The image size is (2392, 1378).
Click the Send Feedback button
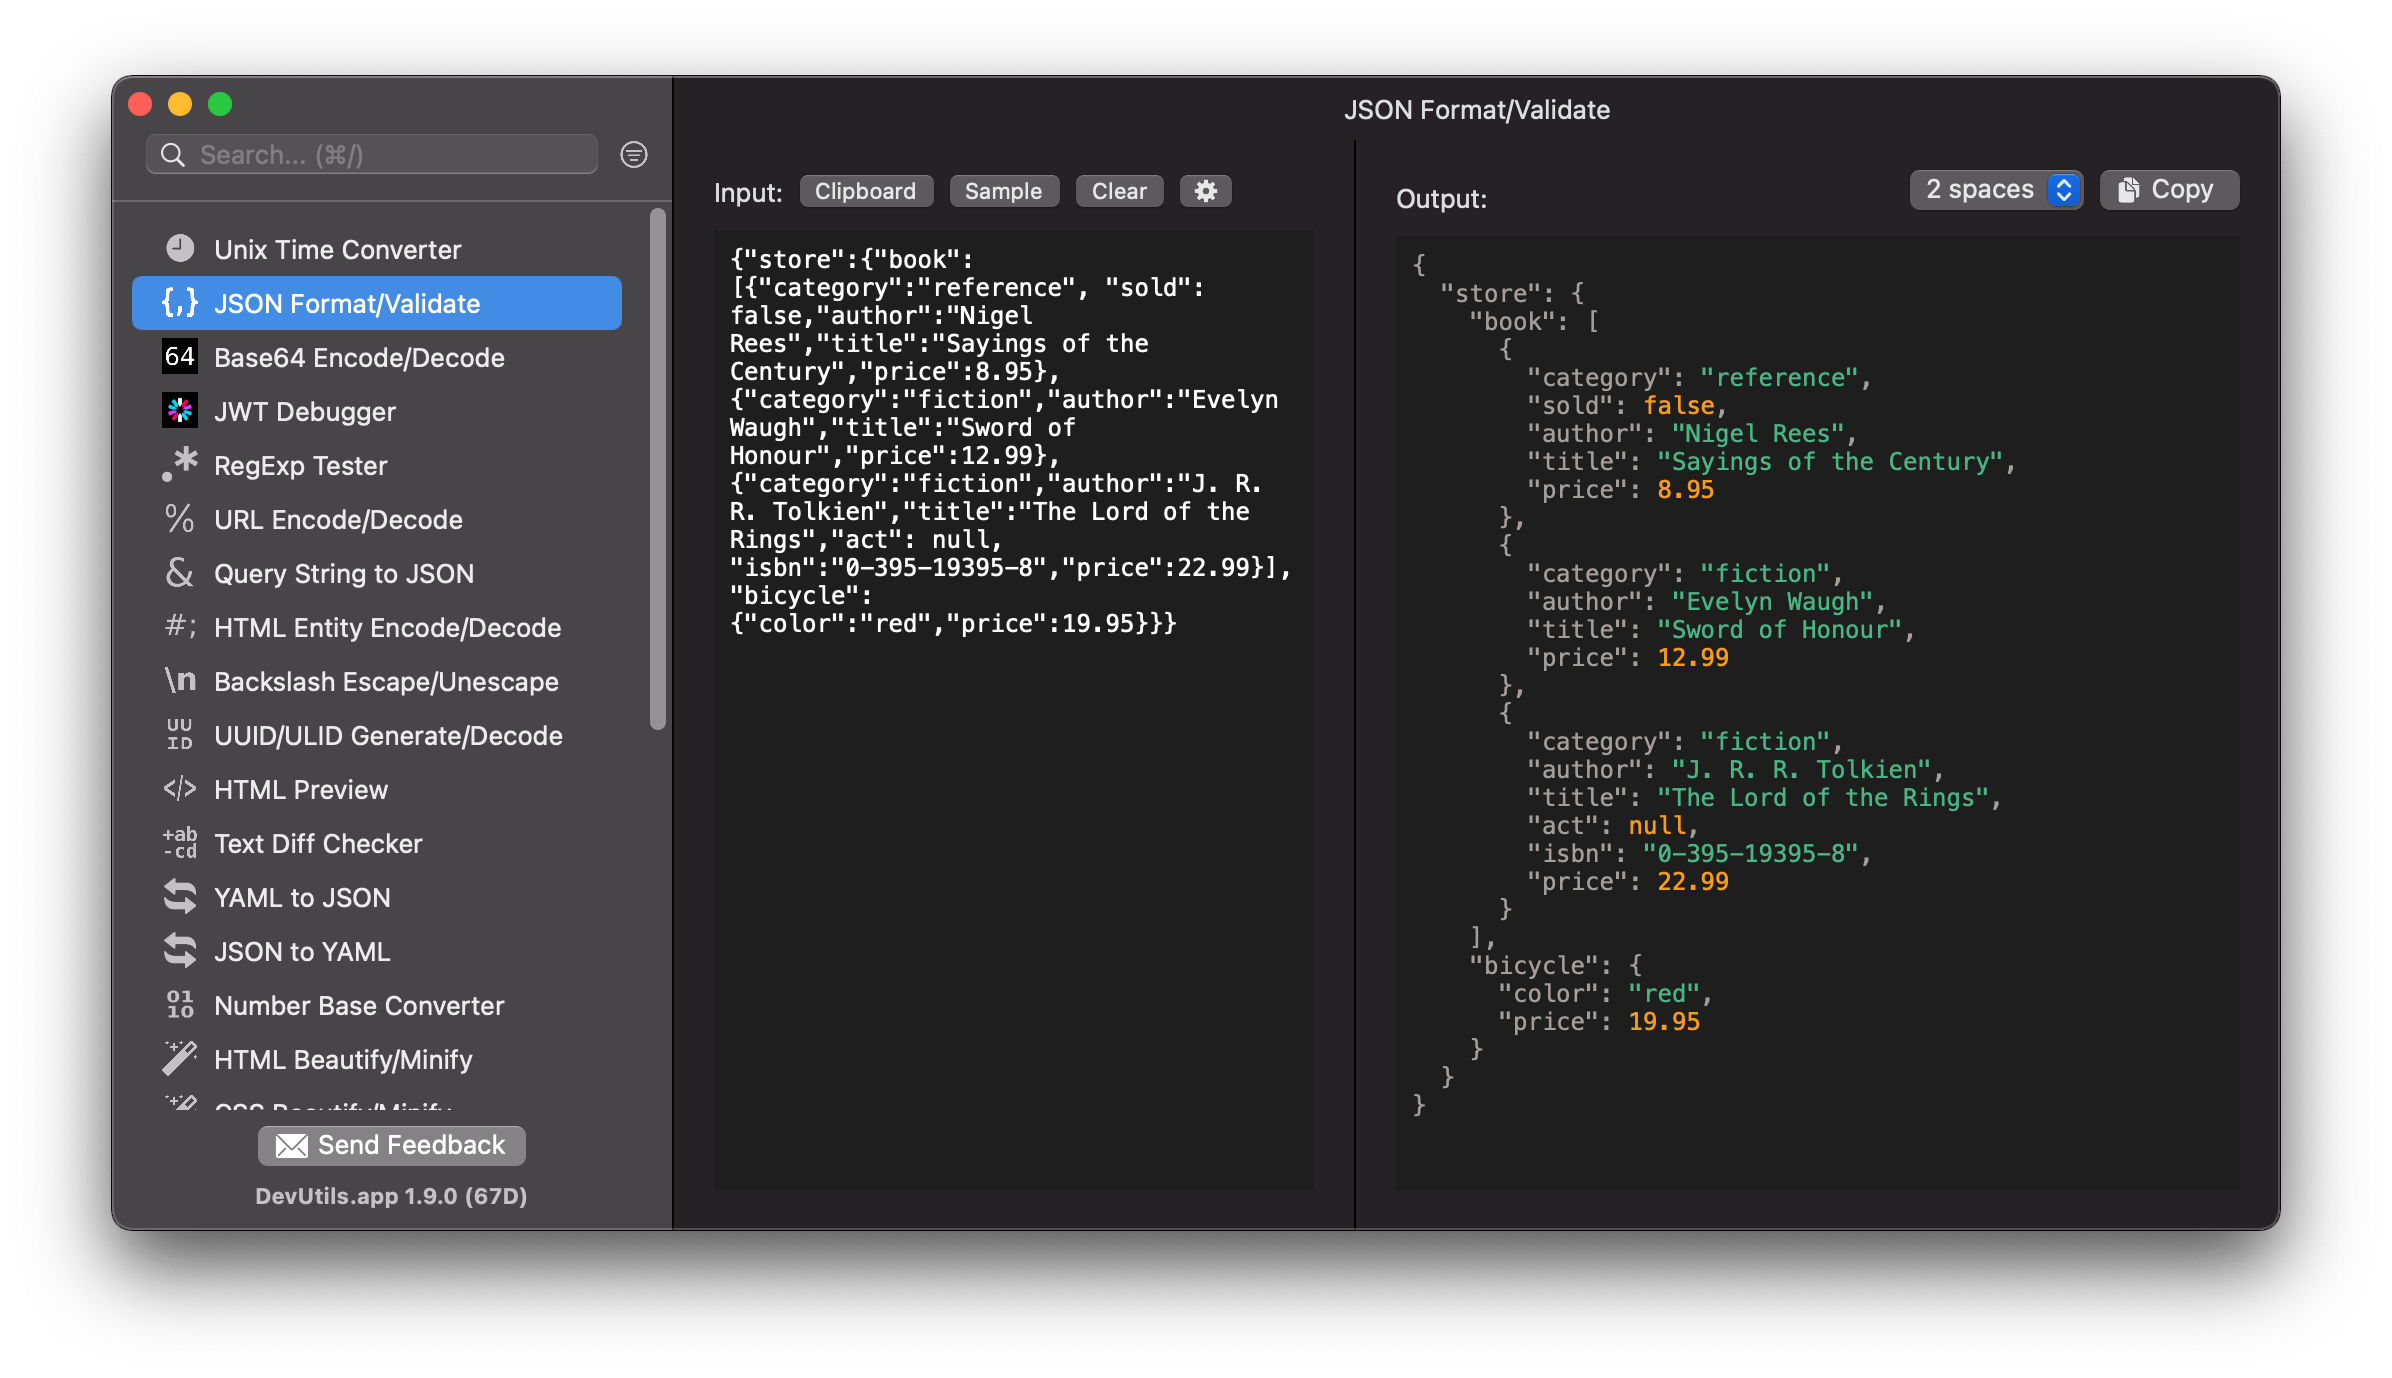pos(393,1145)
